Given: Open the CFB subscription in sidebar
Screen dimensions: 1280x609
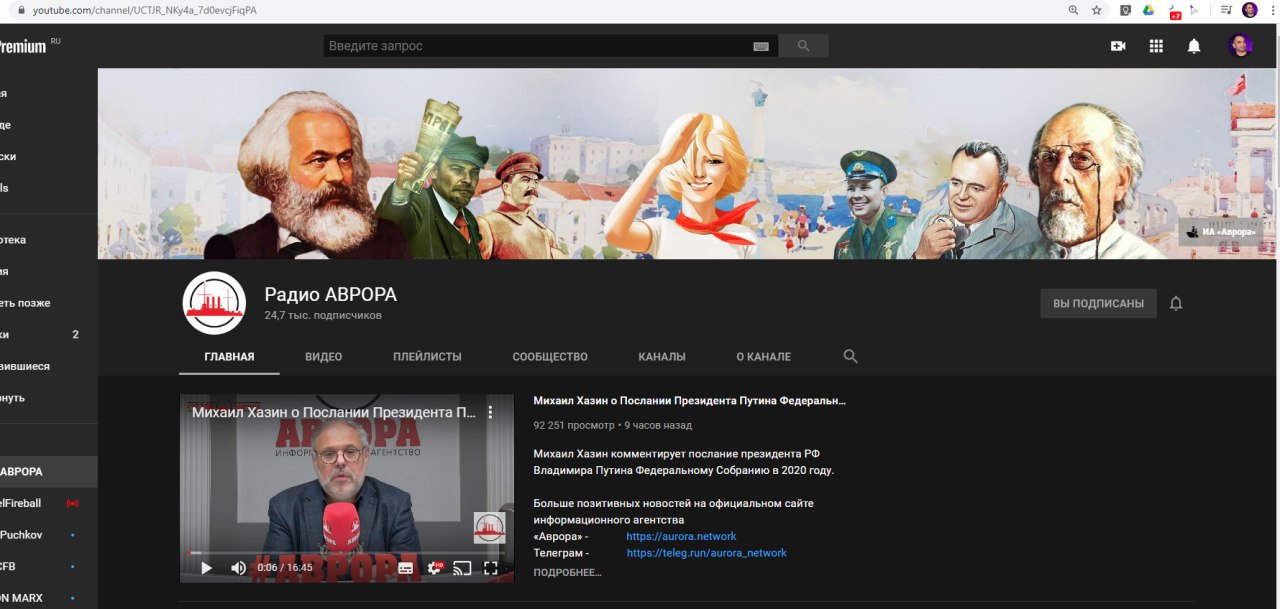Looking at the screenshot, I should [x=48, y=567].
